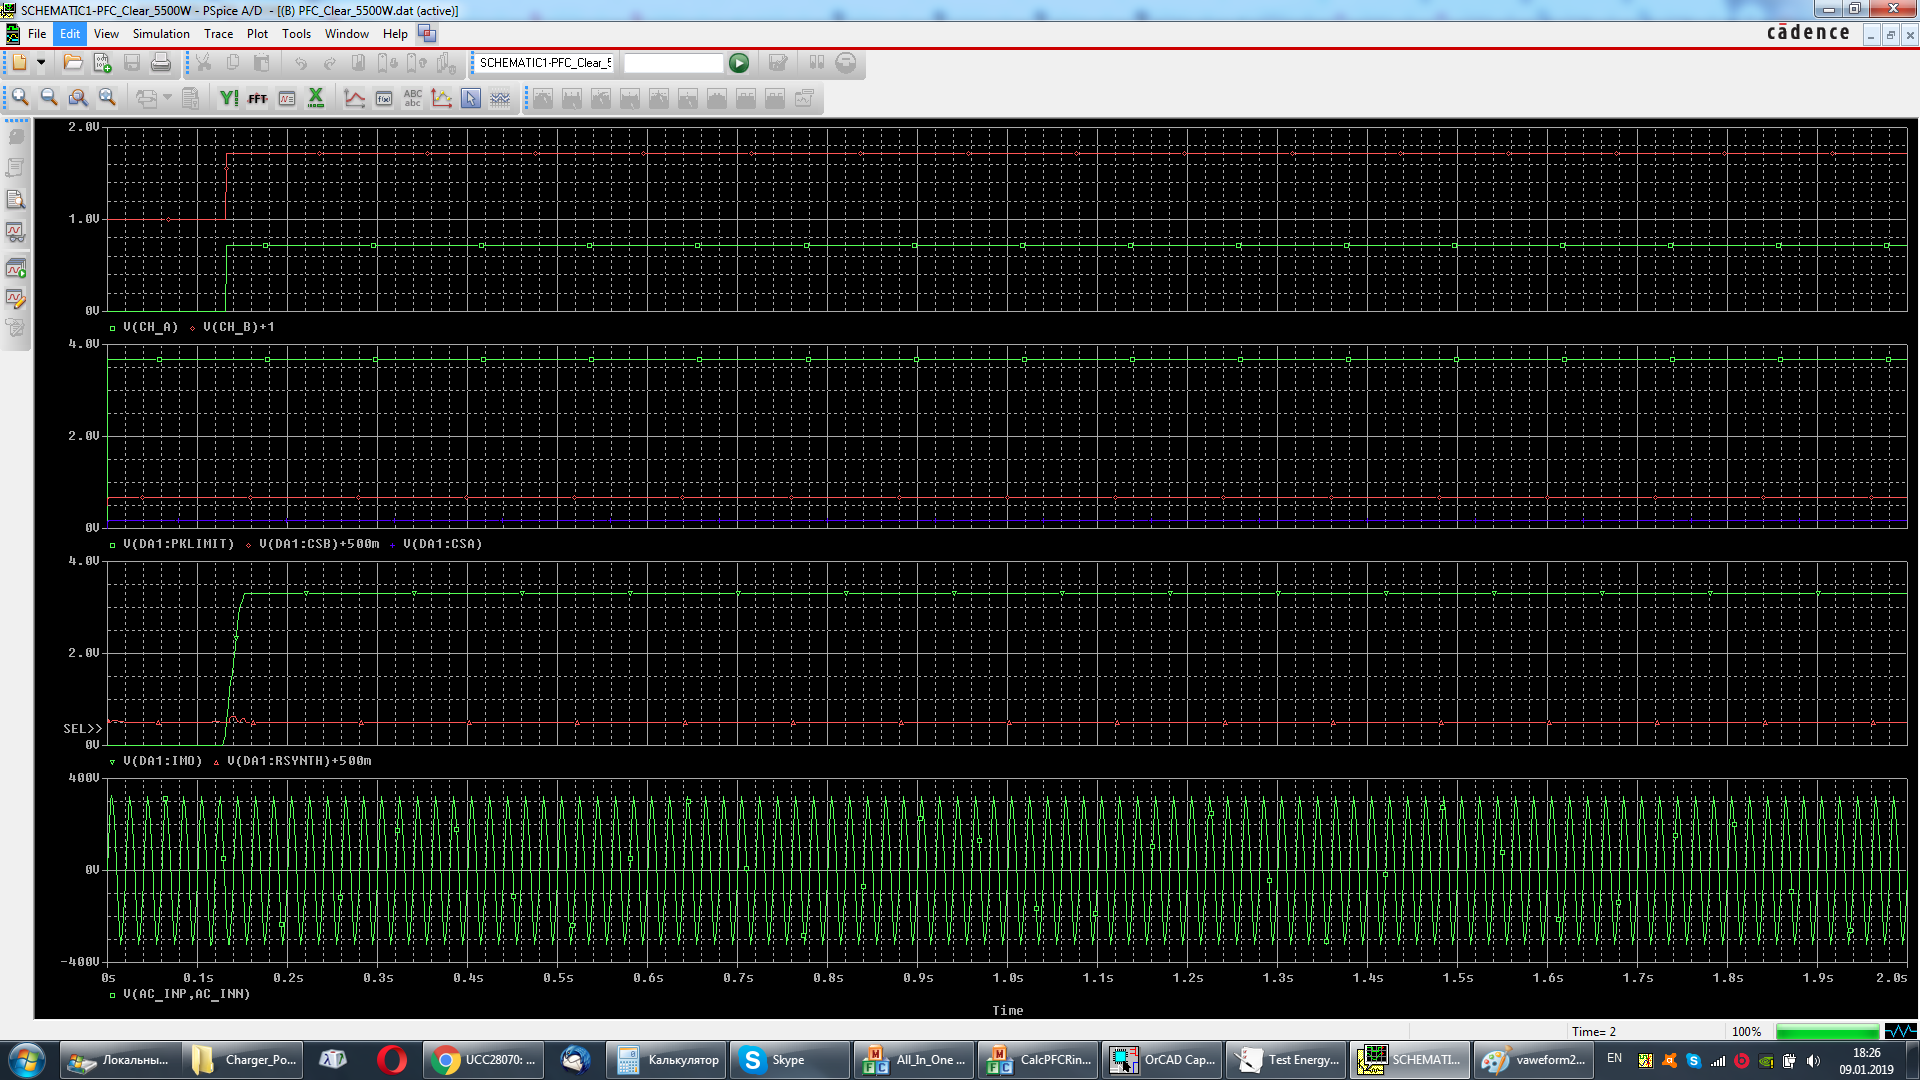Viewport: 1920px width, 1080px height.
Task: Click the Zoom Out magnifier icon
Action: click(x=49, y=98)
